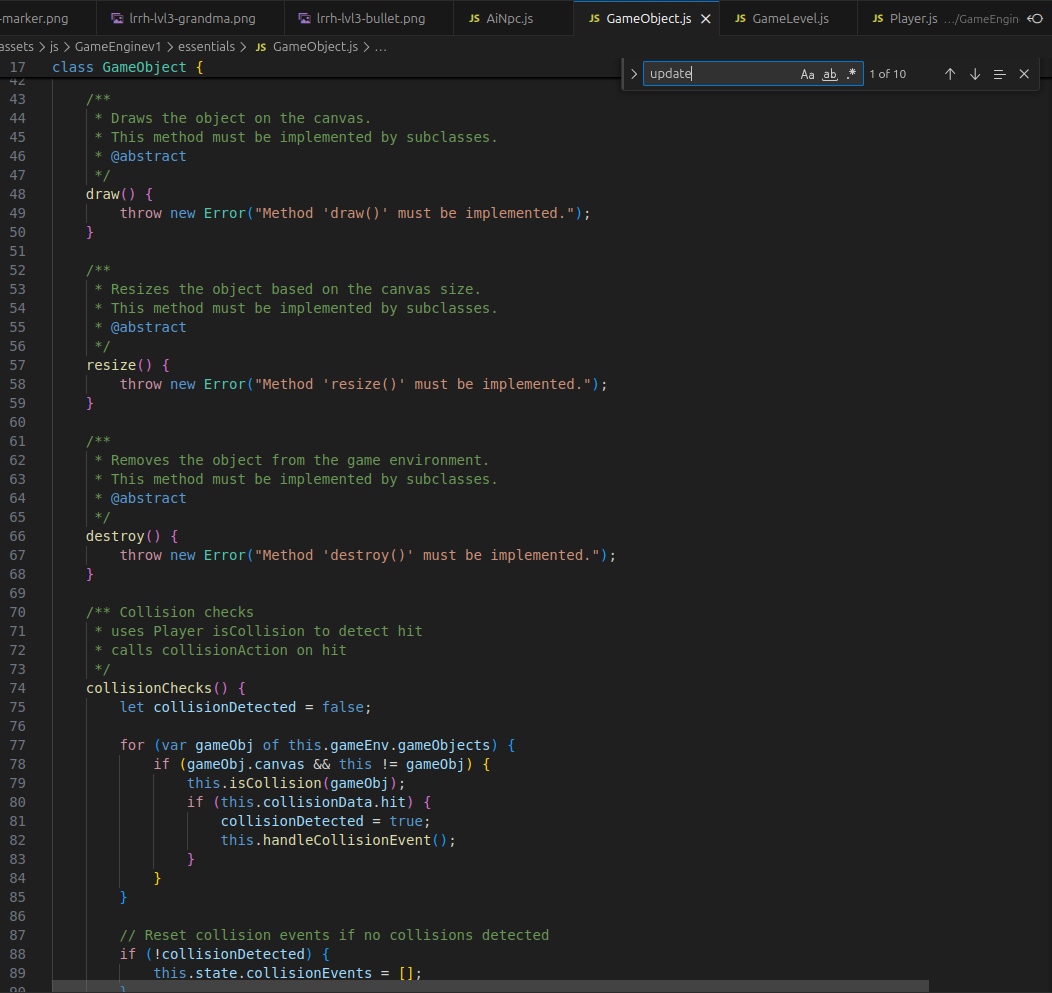Click the '@abstract' tag on line 64
Screen dimensions: 1052x993
(148, 499)
